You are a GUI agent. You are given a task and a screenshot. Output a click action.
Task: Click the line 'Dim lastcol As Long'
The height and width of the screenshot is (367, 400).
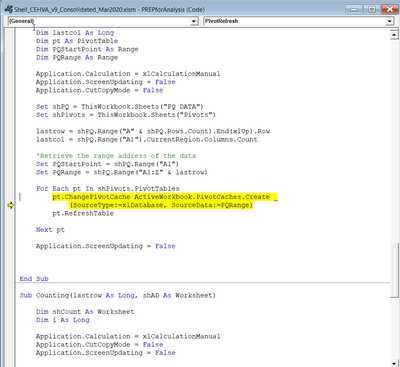pyautogui.click(x=75, y=33)
